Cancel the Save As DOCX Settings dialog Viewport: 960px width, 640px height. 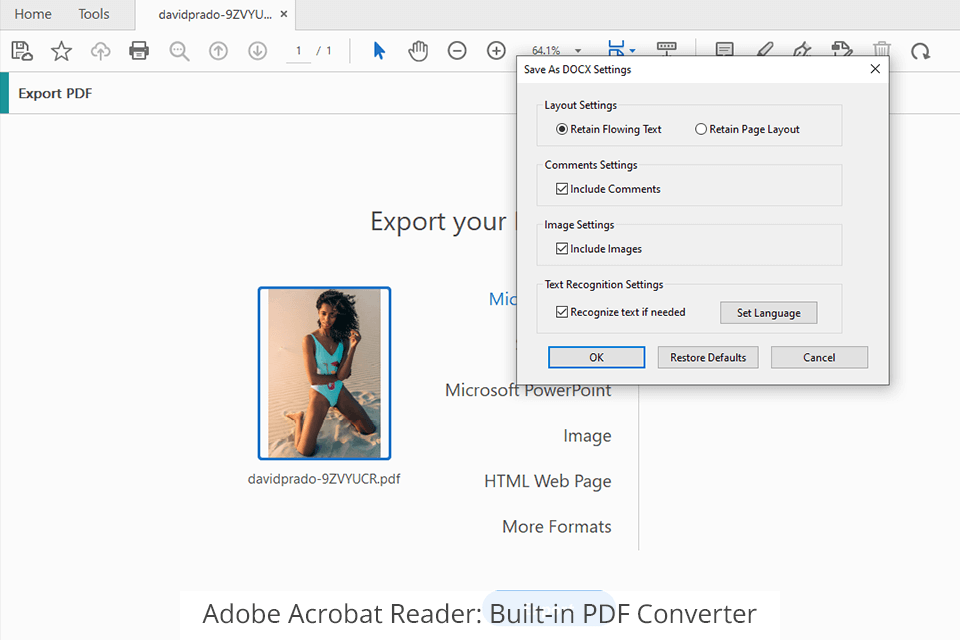point(819,358)
